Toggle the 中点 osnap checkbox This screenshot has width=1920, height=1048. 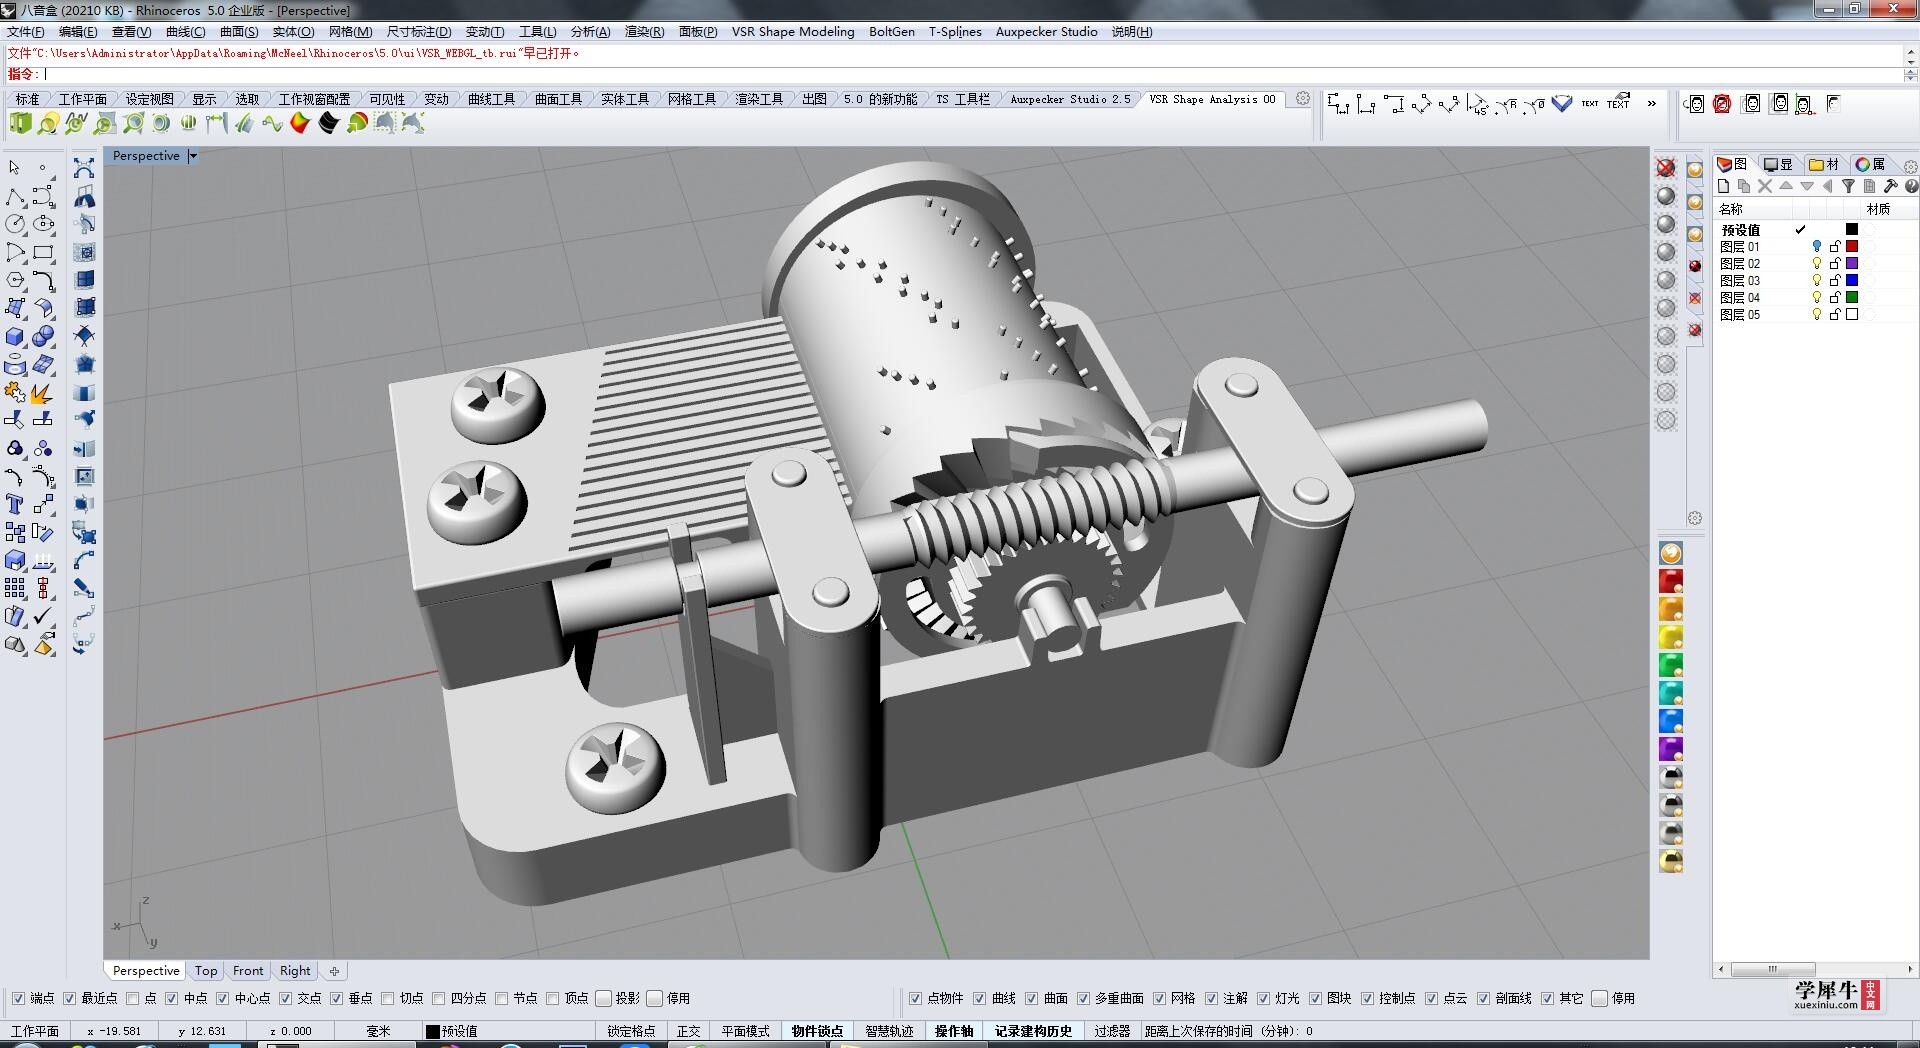click(172, 998)
